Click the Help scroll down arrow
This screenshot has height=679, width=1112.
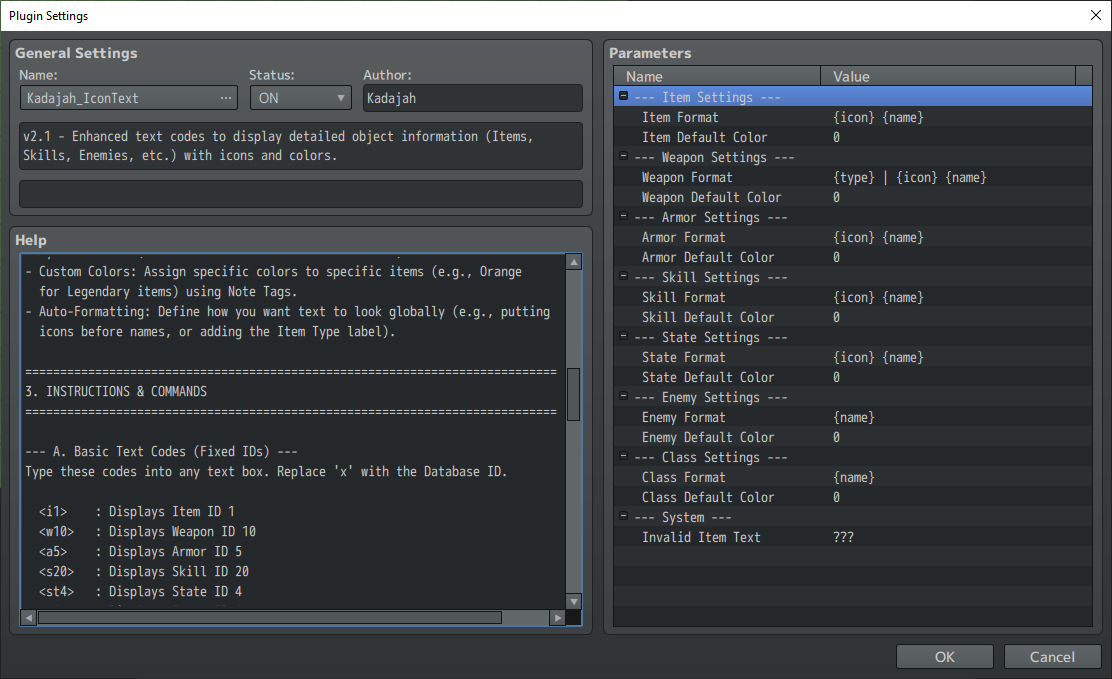click(573, 601)
